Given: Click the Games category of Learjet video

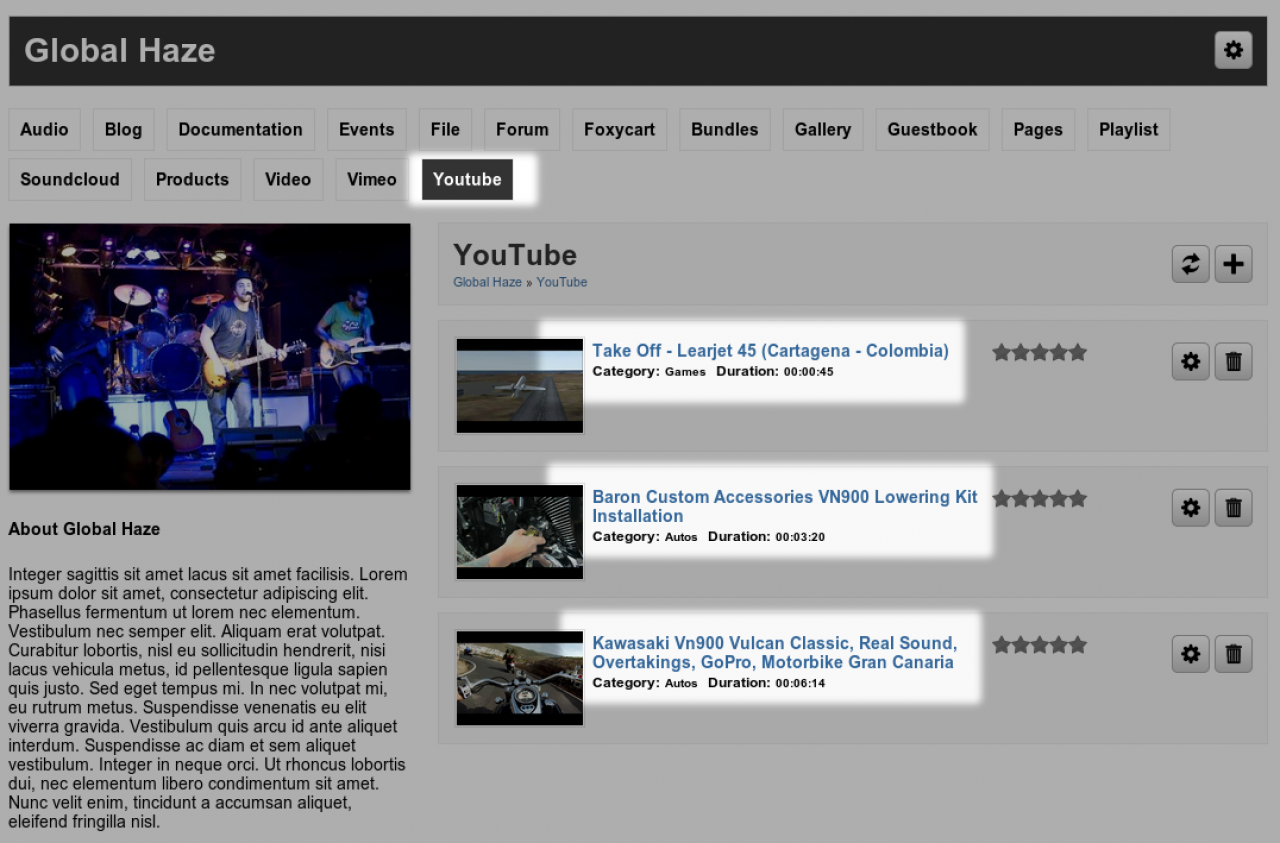Looking at the screenshot, I should tap(685, 372).
